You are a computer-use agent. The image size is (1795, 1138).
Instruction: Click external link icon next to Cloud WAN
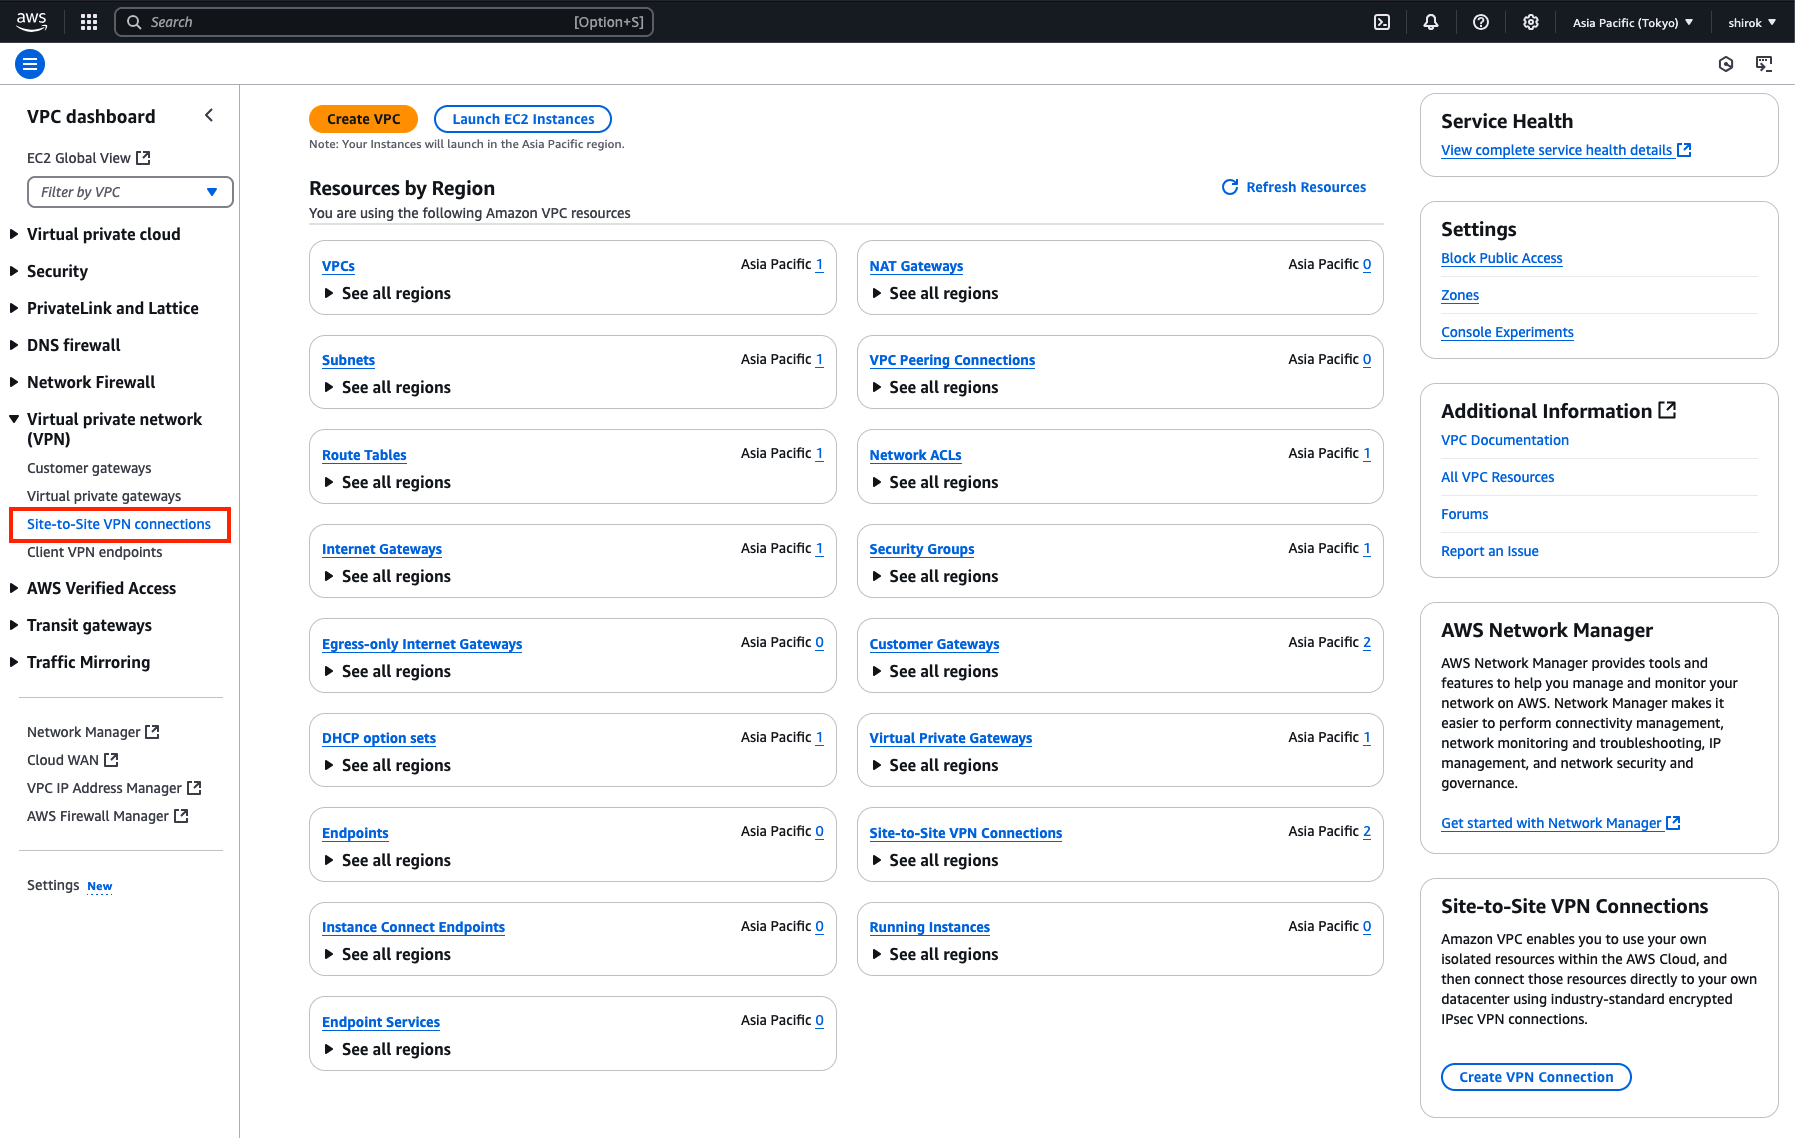[x=111, y=760]
